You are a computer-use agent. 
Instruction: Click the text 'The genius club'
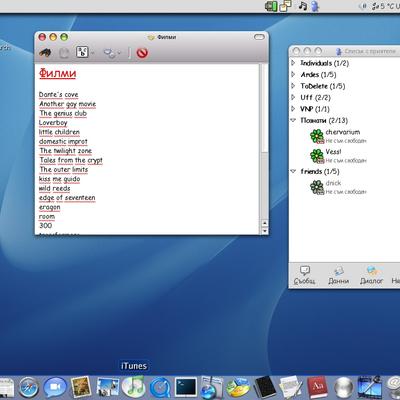(x=63, y=113)
